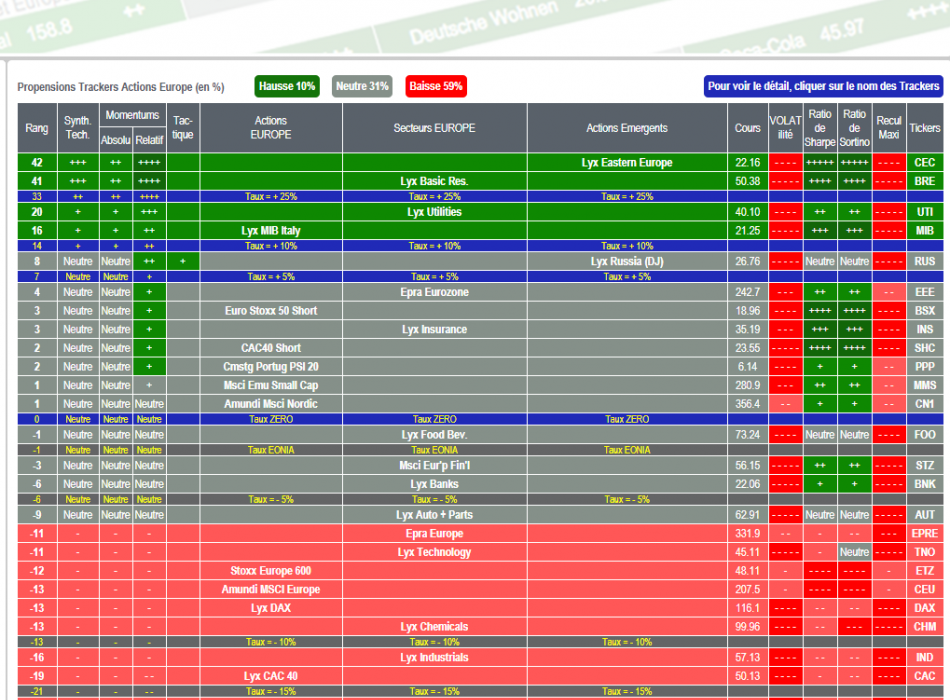Open the Cmstg Portug PSI 20 tracker
The image size is (950, 700).
click(270, 367)
